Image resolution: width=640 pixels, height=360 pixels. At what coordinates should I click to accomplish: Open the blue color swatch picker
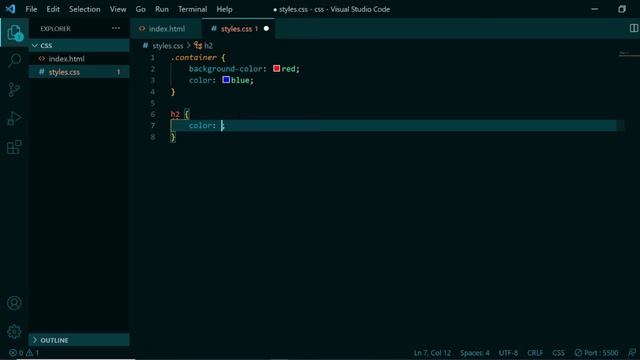tap(226, 80)
